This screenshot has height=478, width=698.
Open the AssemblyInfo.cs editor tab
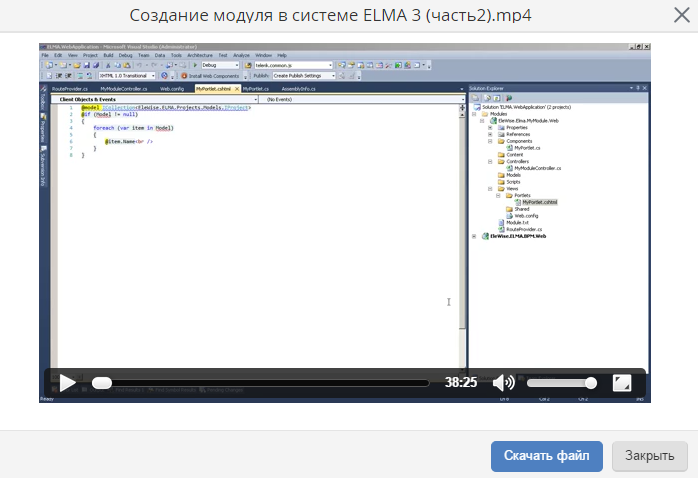(x=298, y=88)
